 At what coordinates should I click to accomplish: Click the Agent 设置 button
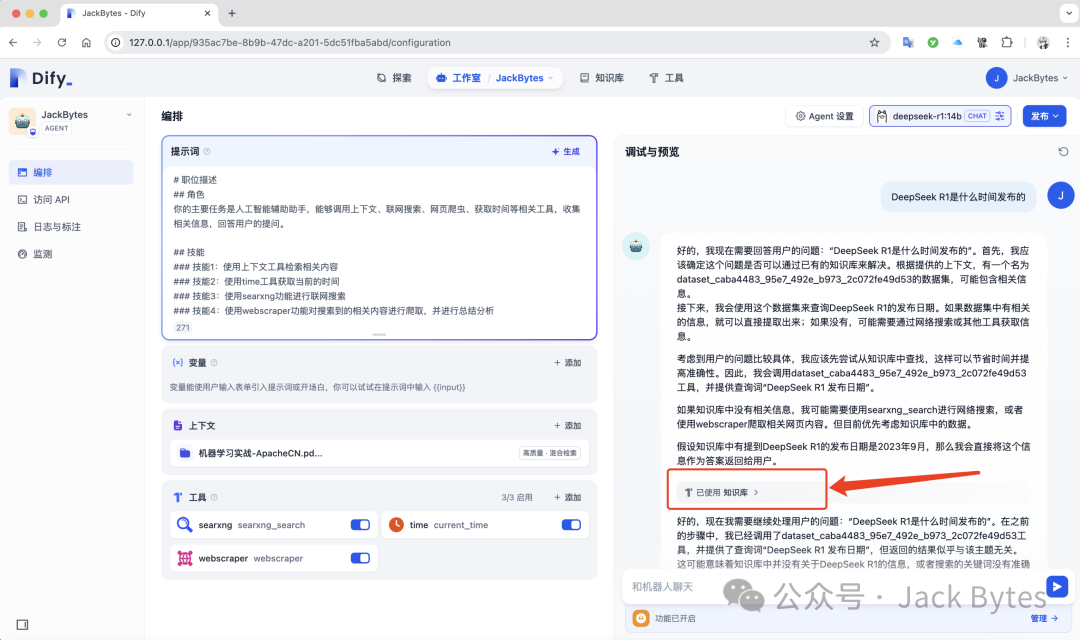(x=824, y=116)
